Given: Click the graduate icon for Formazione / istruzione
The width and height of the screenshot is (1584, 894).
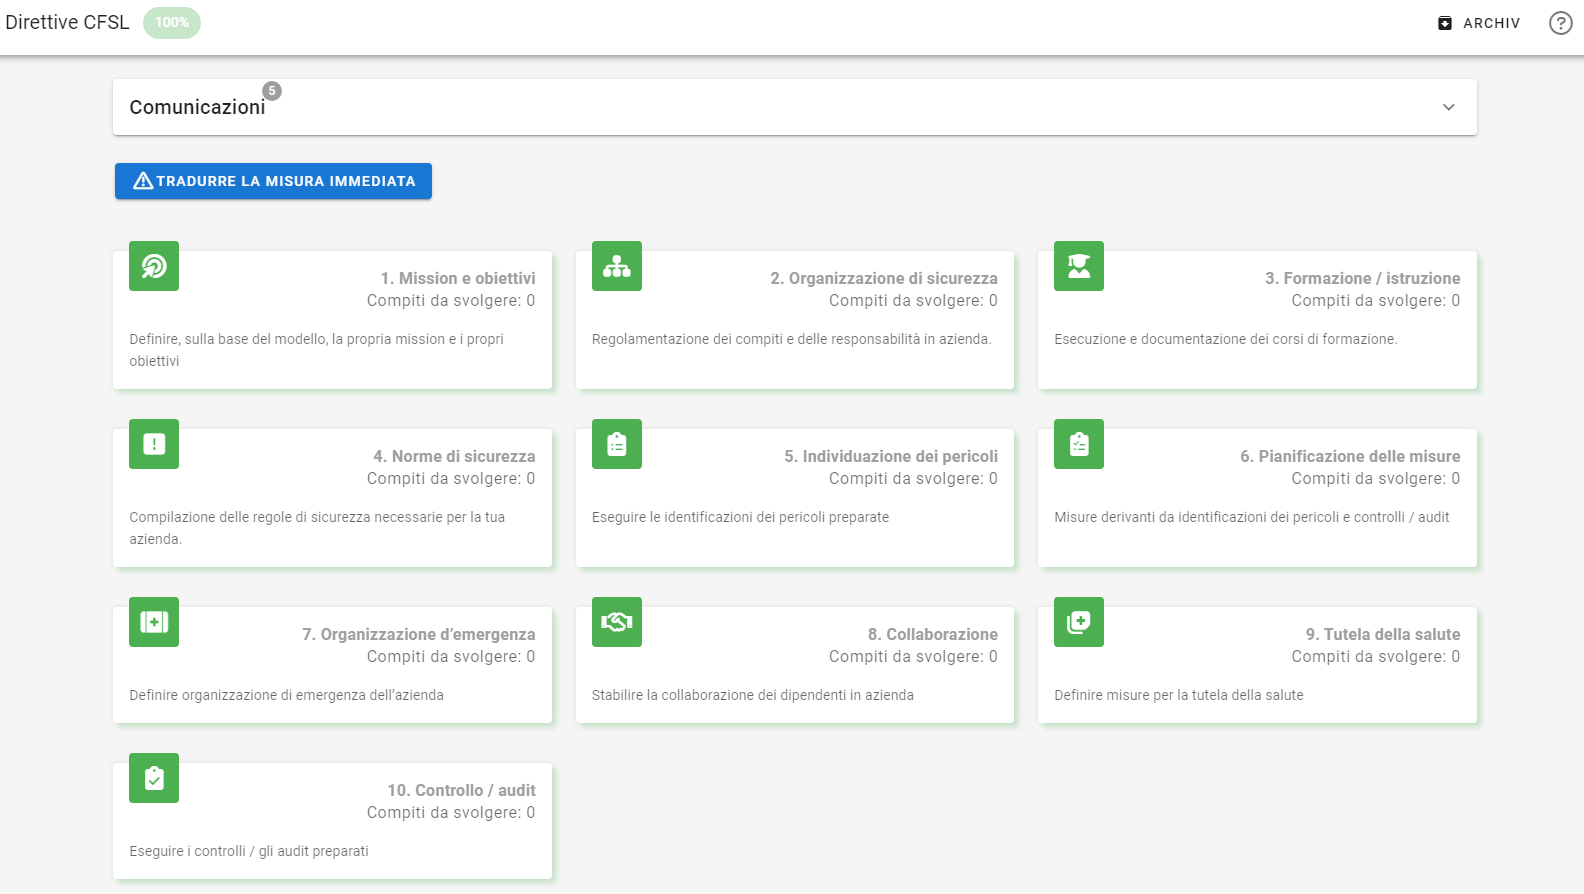Looking at the screenshot, I should 1079,266.
